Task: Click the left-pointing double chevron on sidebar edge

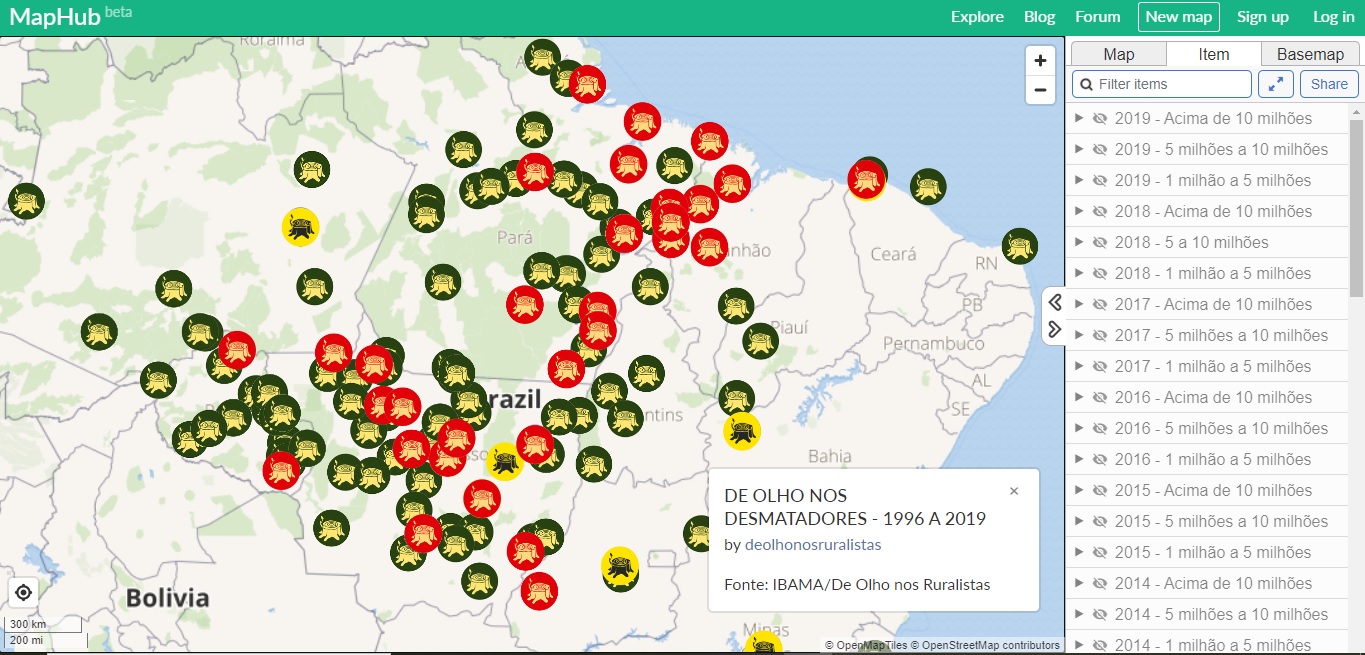Action: 1055,302
